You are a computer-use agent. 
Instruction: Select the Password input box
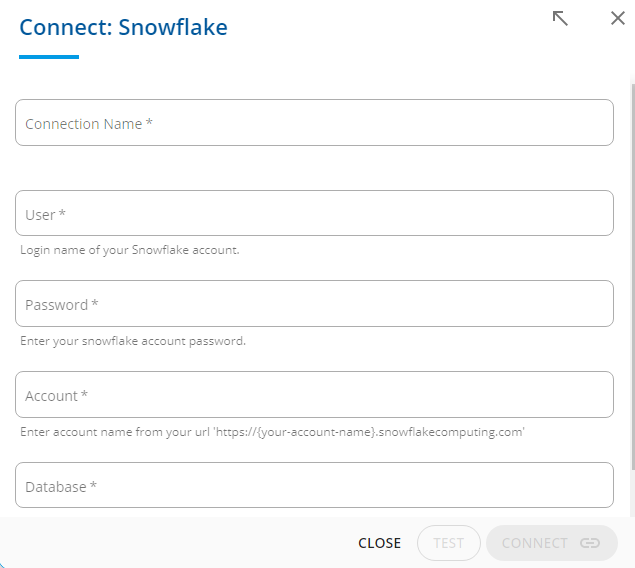point(314,304)
